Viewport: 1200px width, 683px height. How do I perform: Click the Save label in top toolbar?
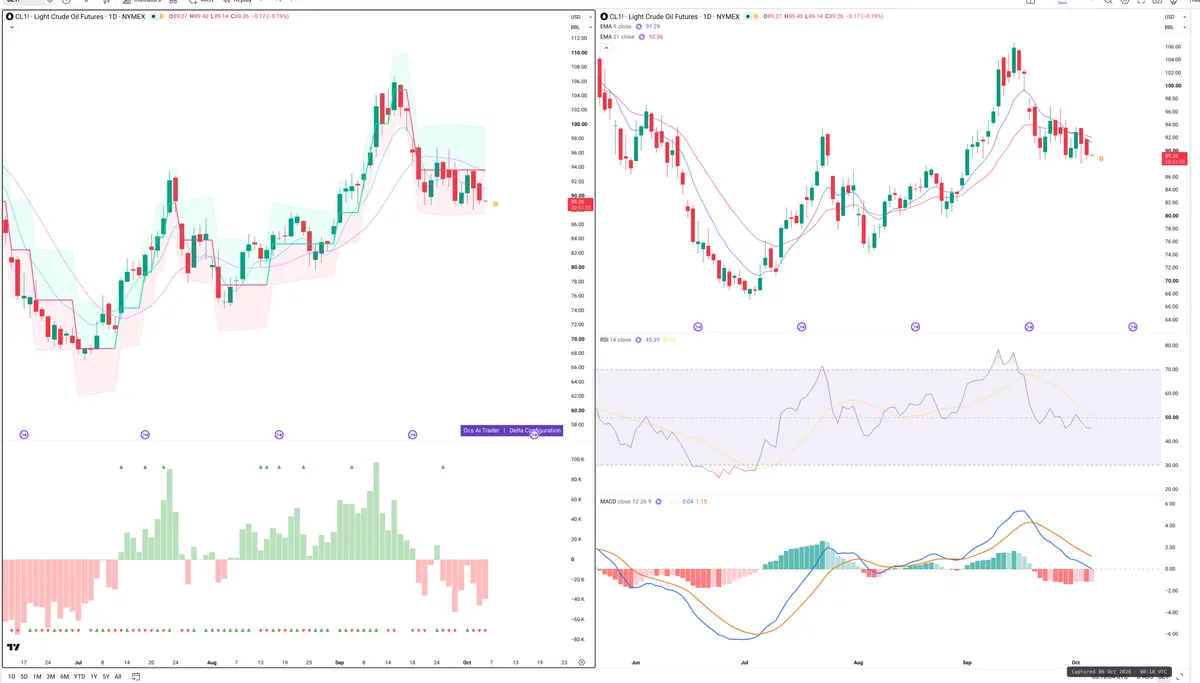click(x=1062, y=3)
